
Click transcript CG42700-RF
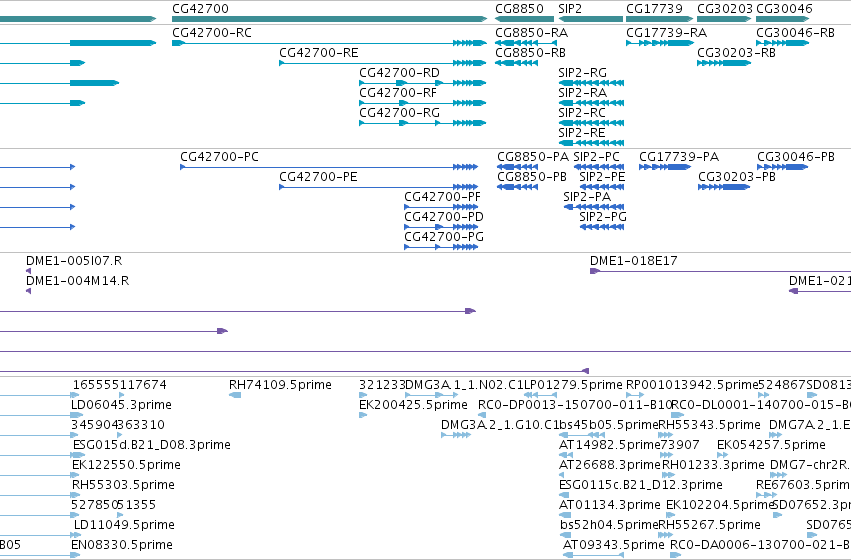[422, 103]
